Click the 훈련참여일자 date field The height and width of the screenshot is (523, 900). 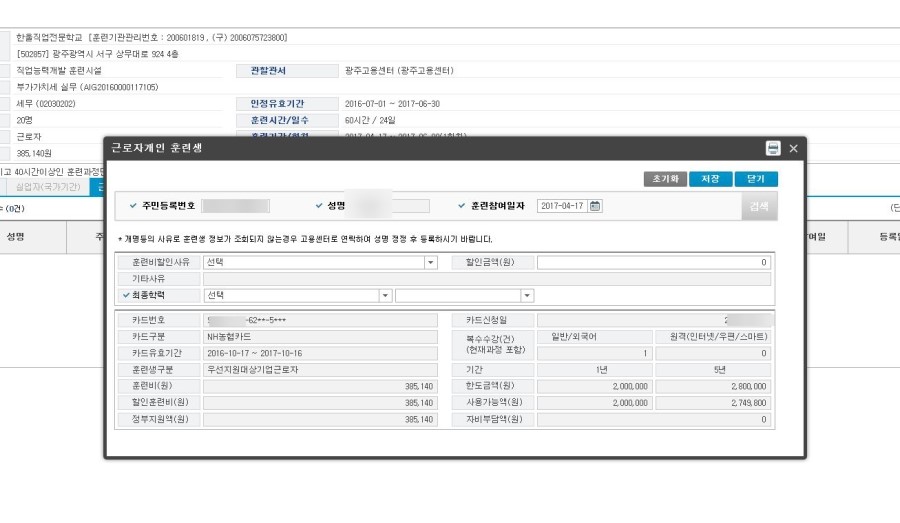[x=562, y=206]
